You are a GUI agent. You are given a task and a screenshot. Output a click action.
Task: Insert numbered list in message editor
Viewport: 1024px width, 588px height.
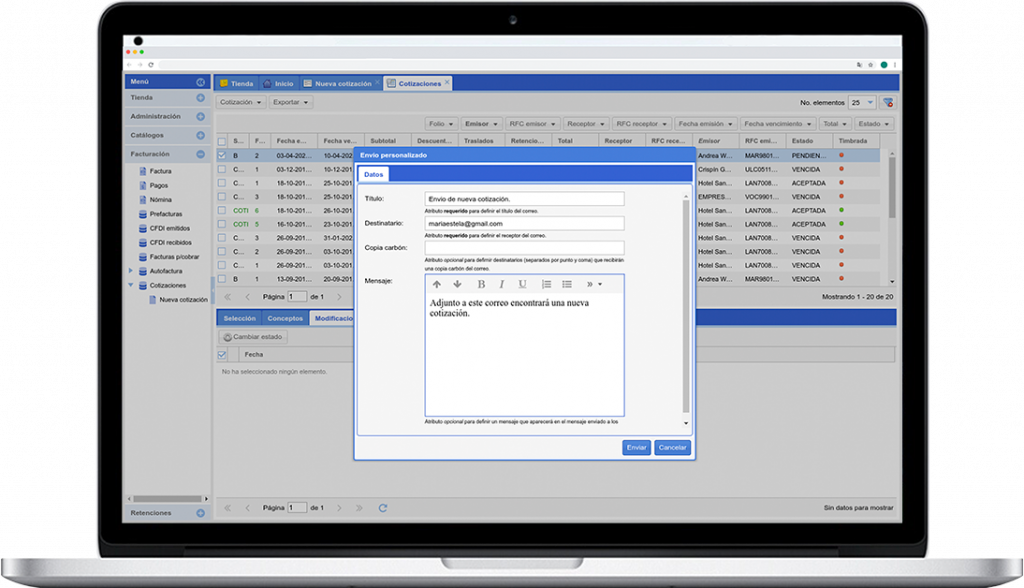click(x=546, y=284)
